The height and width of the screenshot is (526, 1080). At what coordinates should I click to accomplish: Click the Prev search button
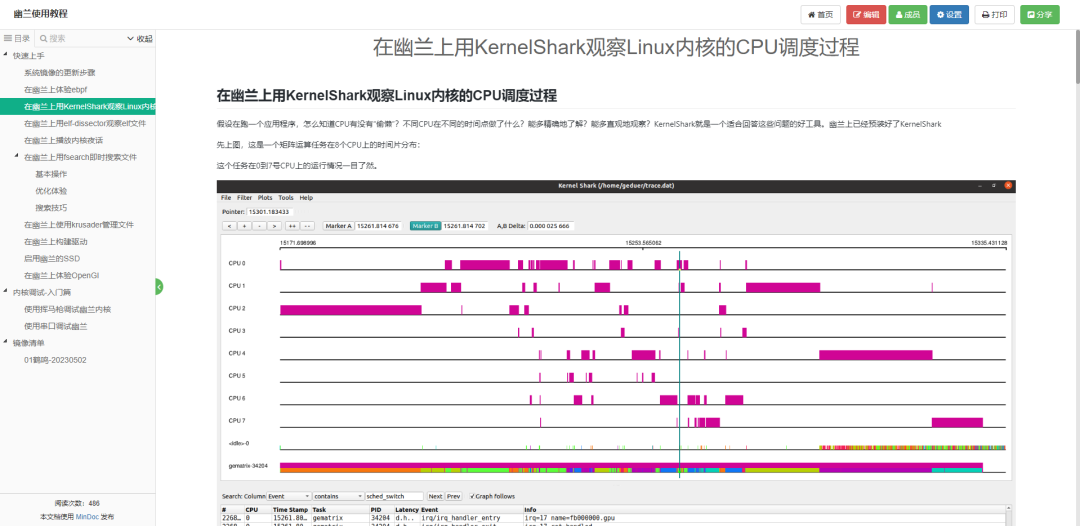(453, 496)
